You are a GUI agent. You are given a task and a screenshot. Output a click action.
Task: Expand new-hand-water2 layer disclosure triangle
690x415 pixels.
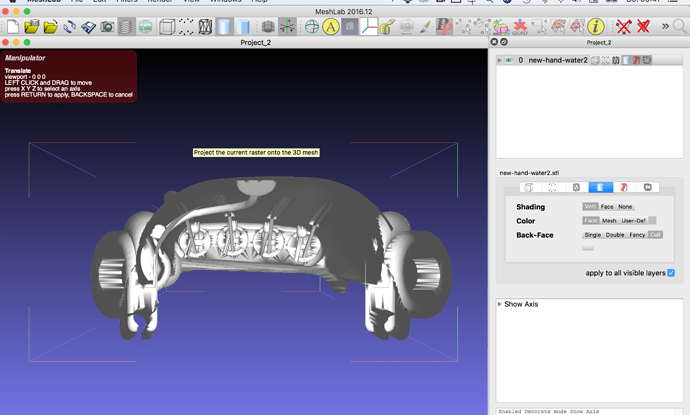pos(499,60)
